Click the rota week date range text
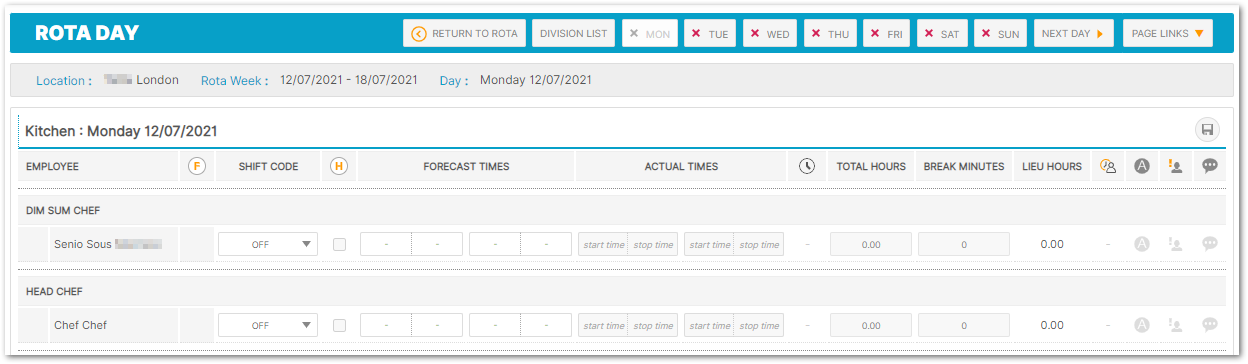This screenshot has height=364, width=1248. pos(349,80)
